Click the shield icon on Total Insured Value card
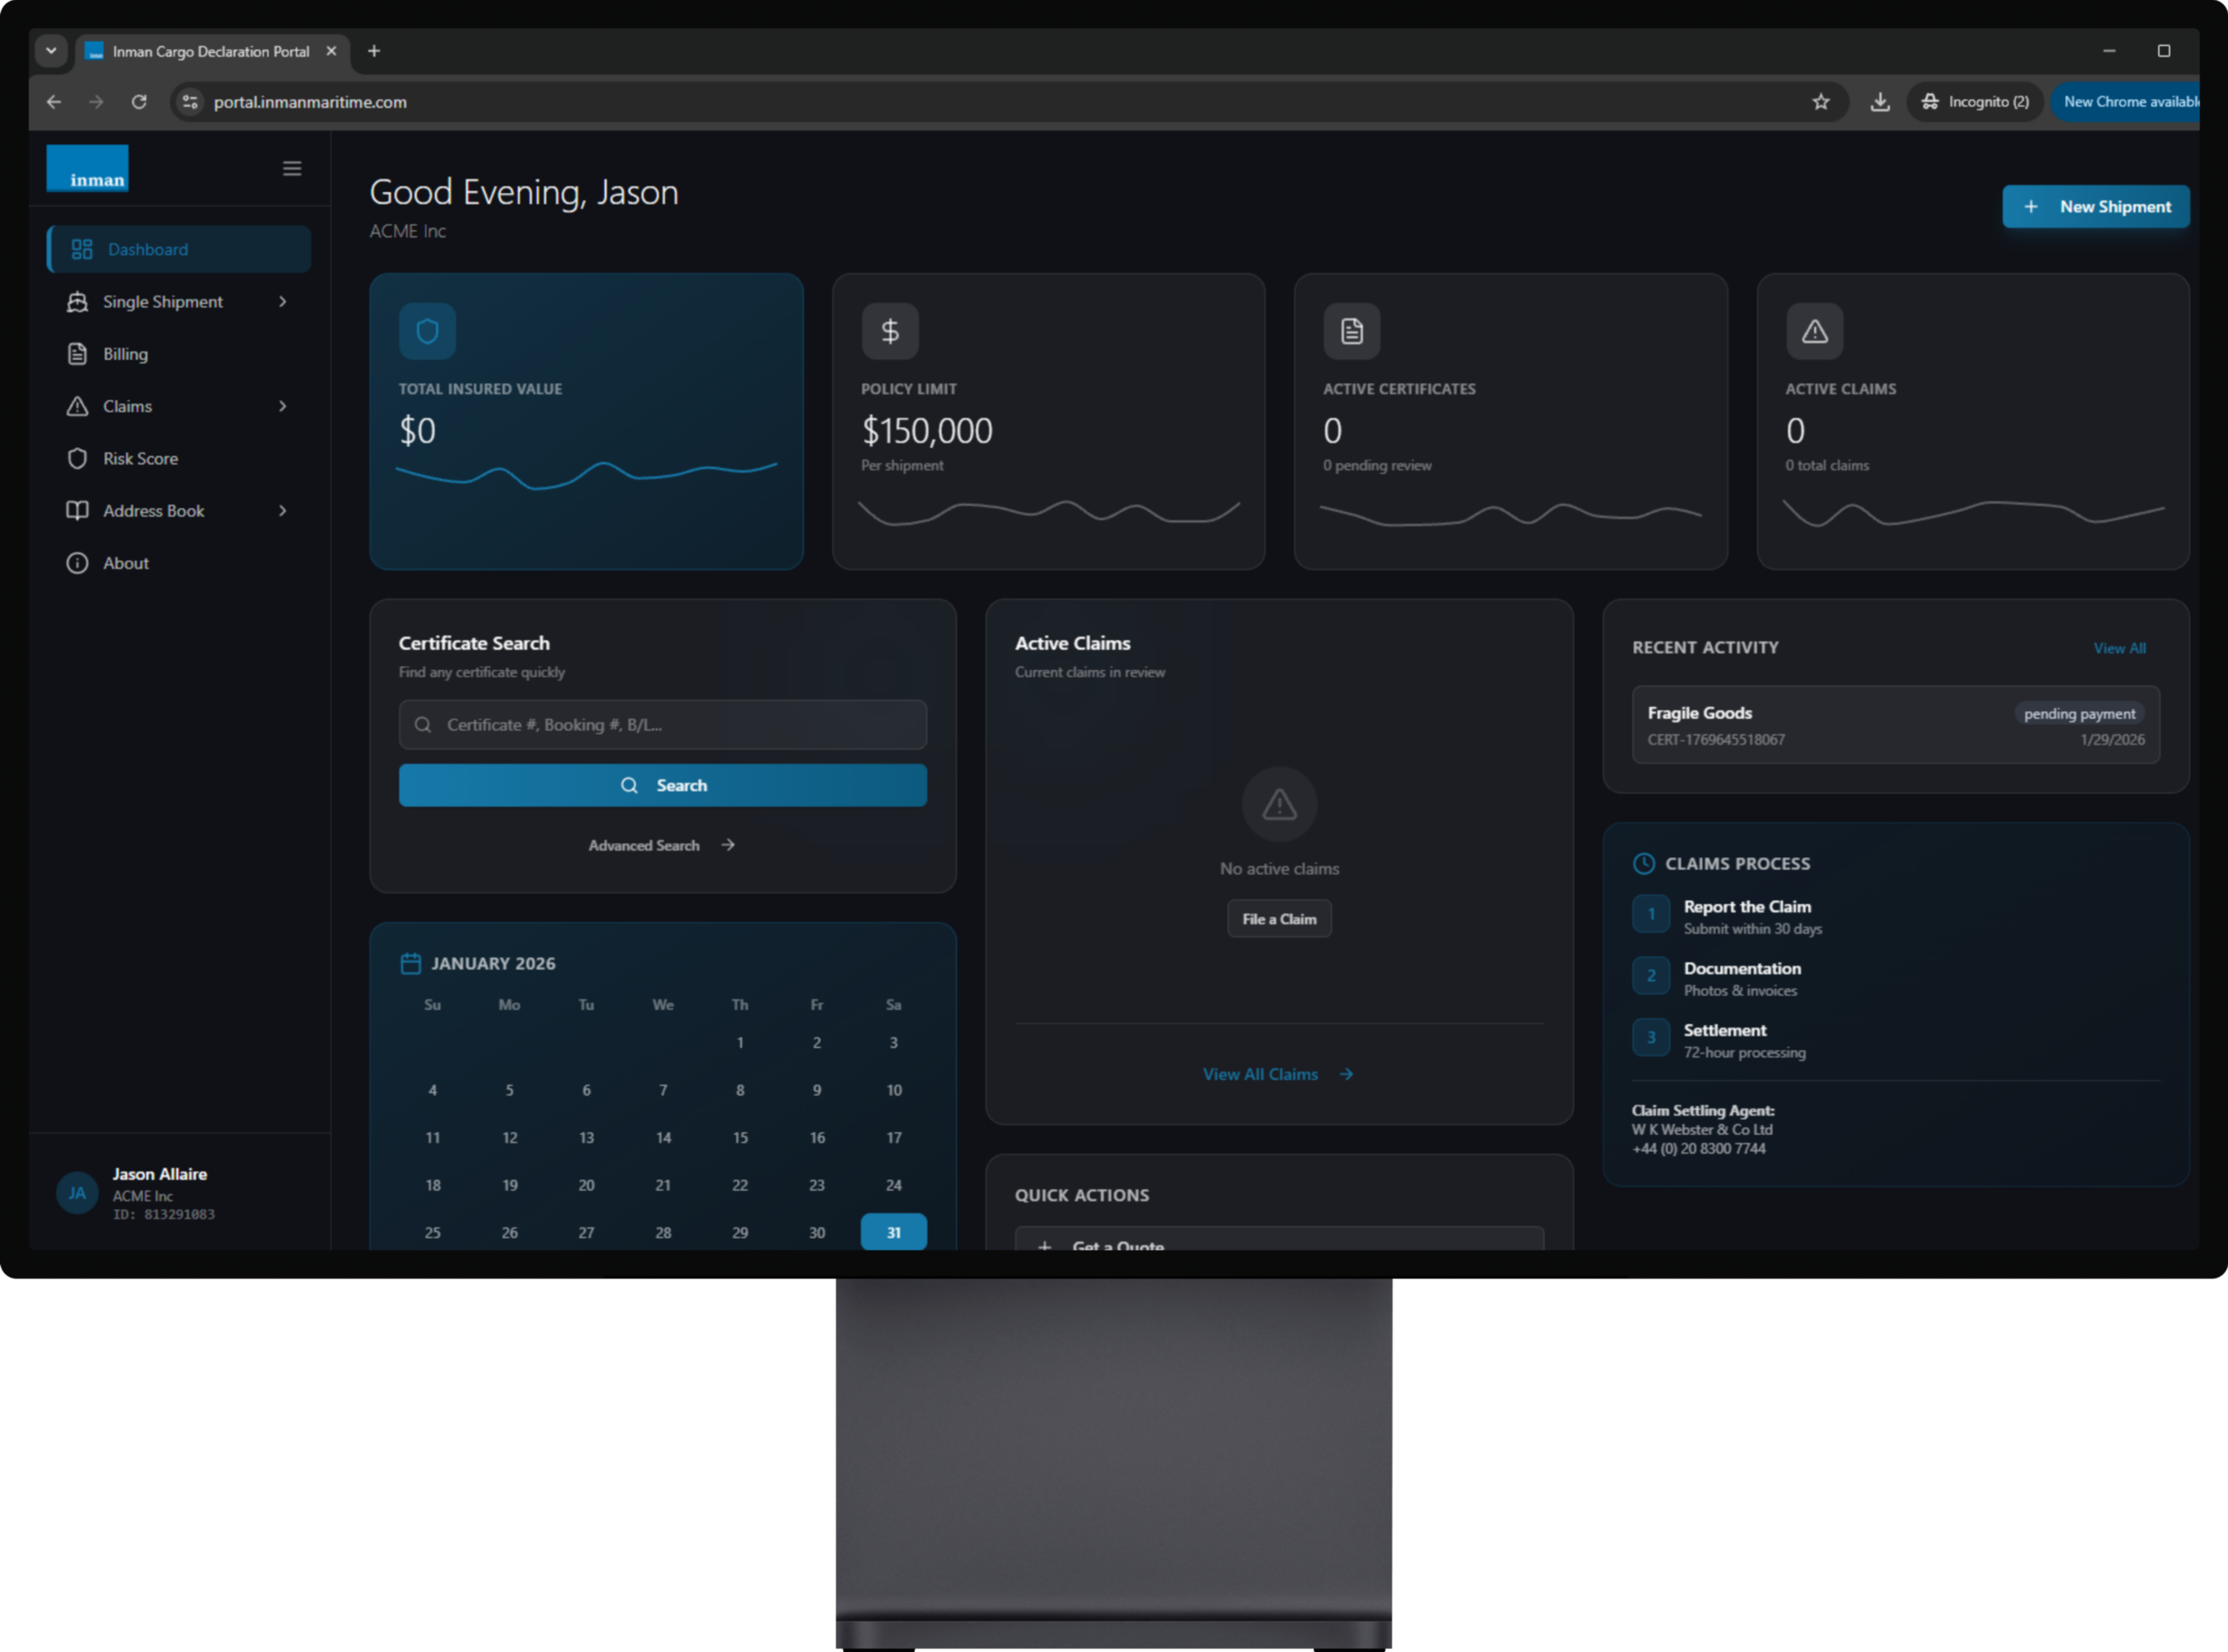This screenshot has width=2228, height=1652. click(427, 331)
